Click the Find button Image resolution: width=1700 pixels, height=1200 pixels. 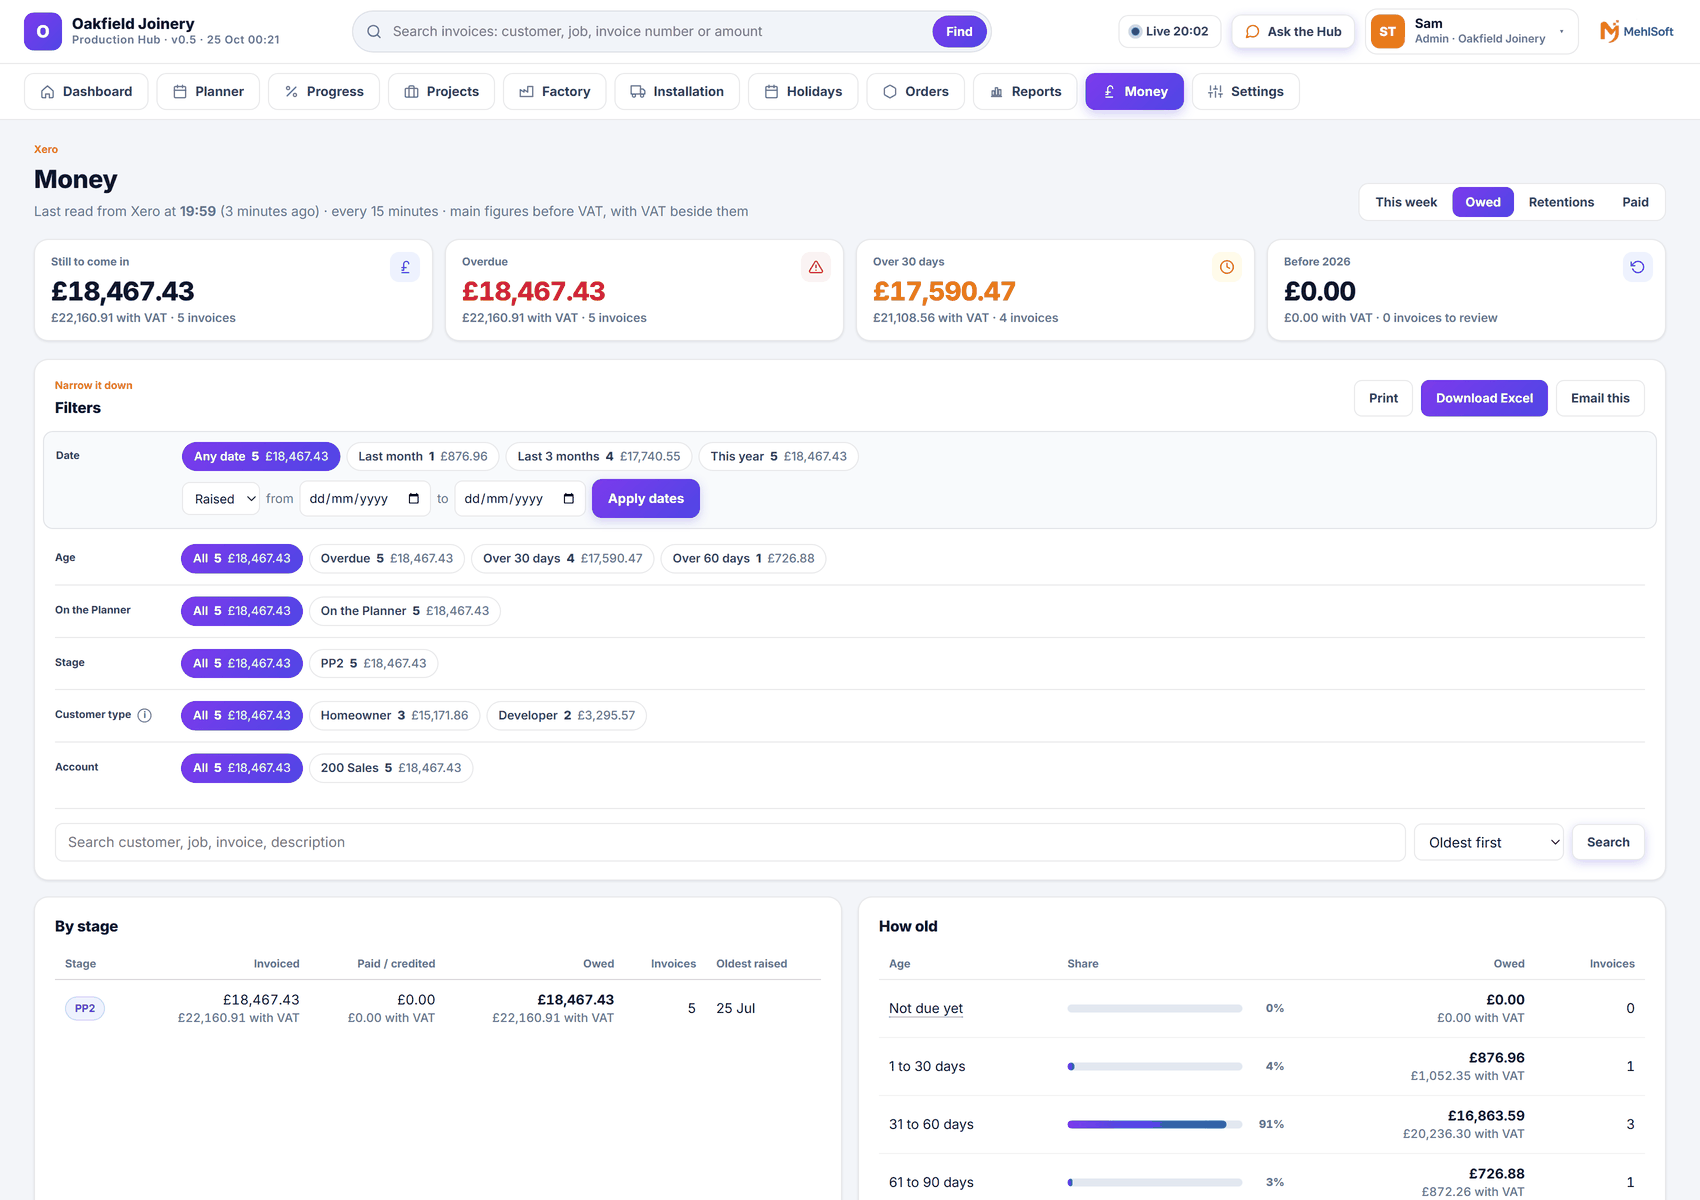click(959, 32)
